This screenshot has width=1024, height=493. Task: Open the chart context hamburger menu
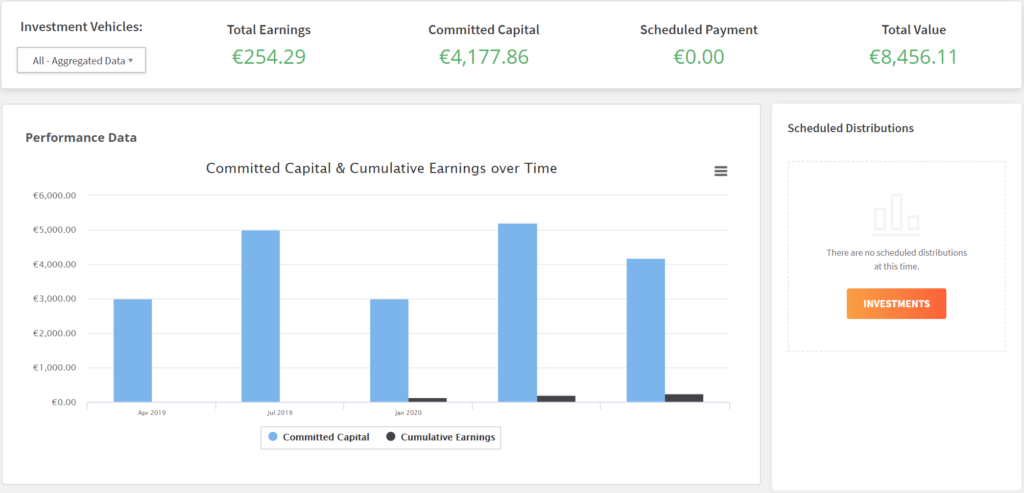pyautogui.click(x=720, y=171)
